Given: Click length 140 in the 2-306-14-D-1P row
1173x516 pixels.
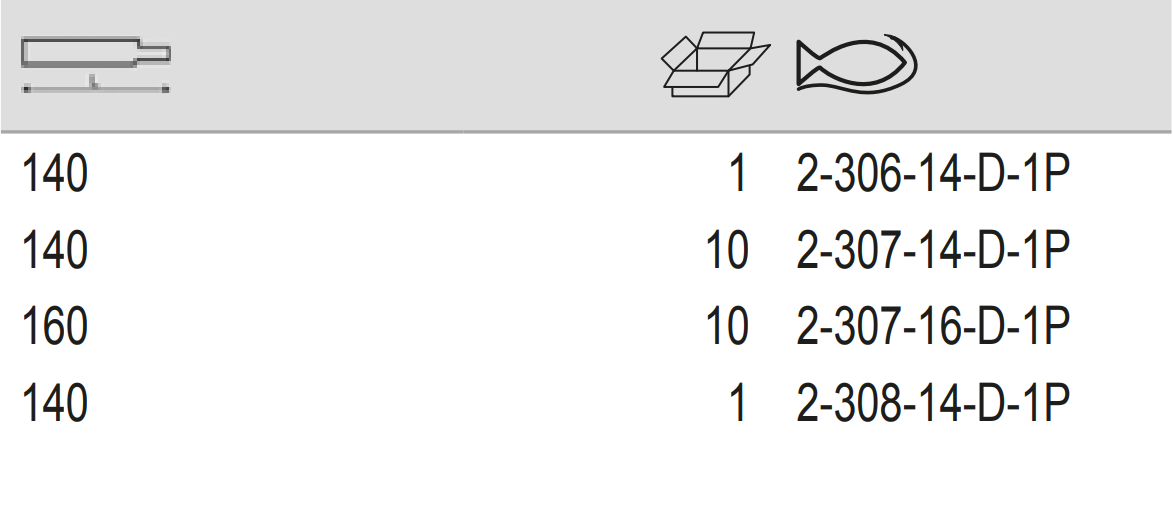Looking at the screenshot, I should tap(55, 175).
